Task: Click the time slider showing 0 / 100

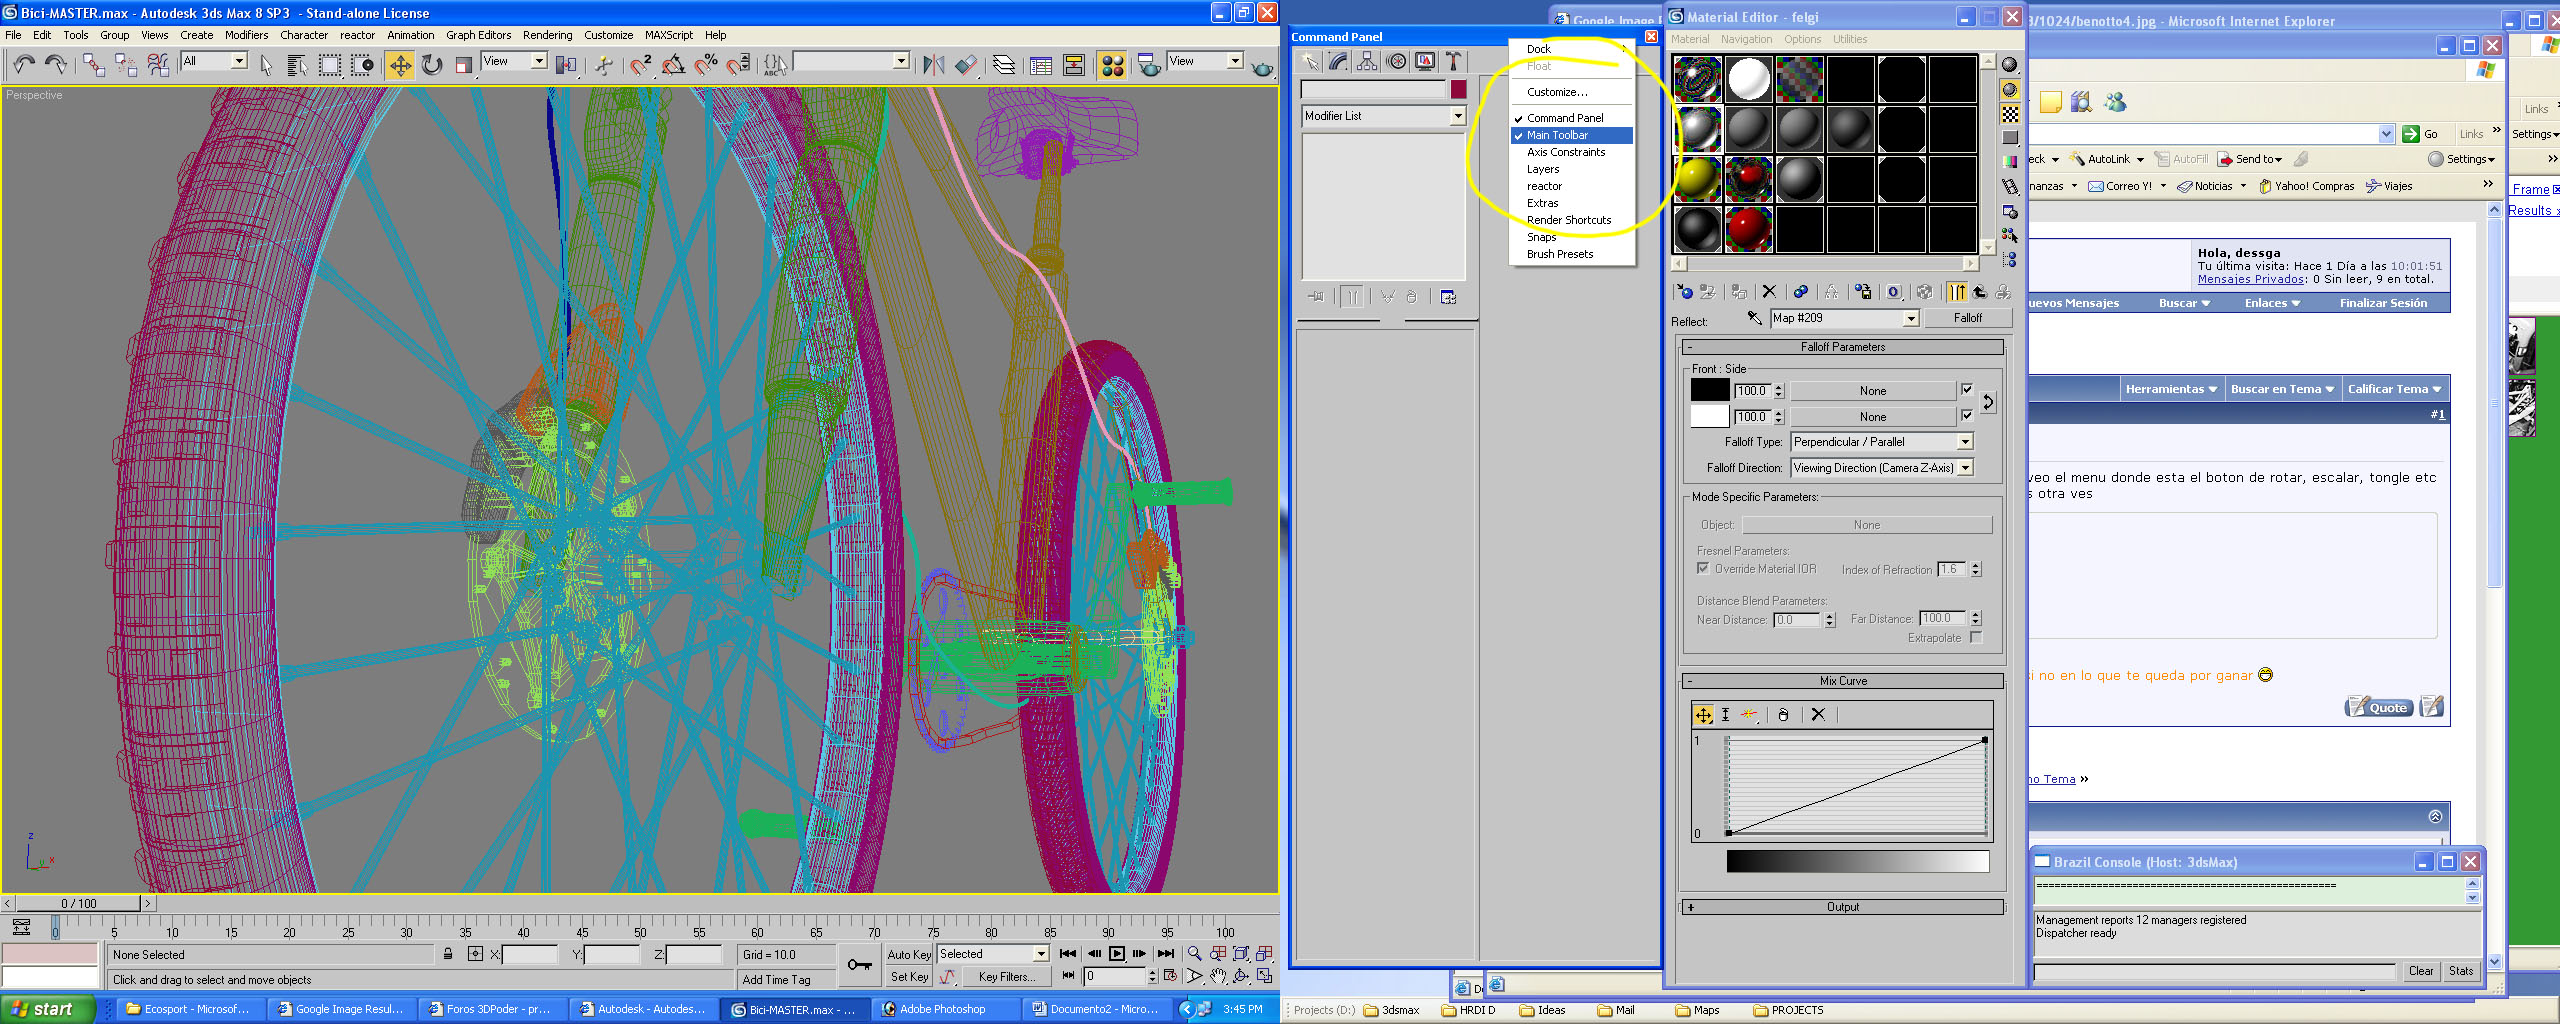Action: [x=79, y=903]
